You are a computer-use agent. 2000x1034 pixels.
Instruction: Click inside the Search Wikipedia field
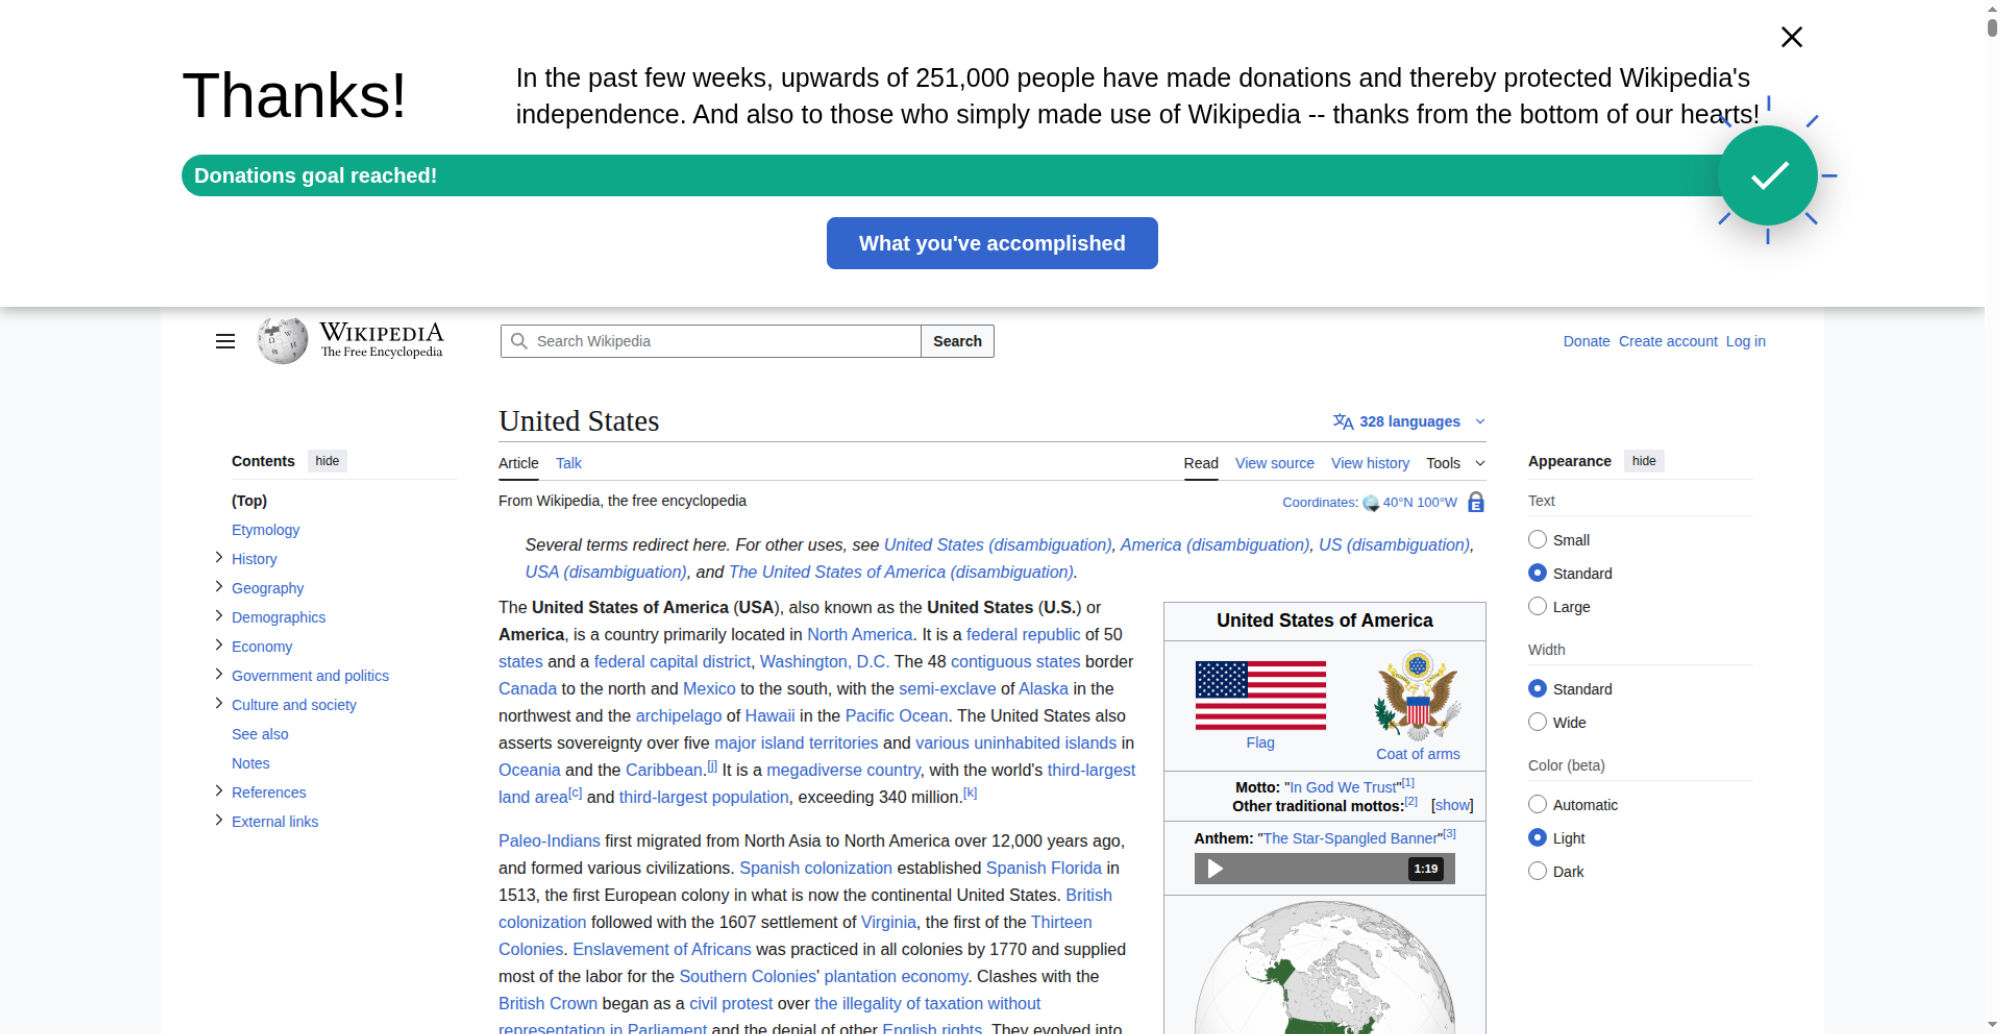(x=720, y=341)
